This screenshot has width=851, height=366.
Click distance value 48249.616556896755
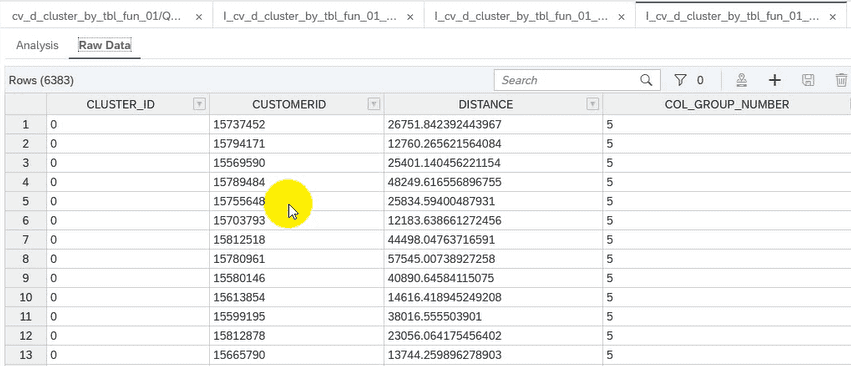pos(444,182)
